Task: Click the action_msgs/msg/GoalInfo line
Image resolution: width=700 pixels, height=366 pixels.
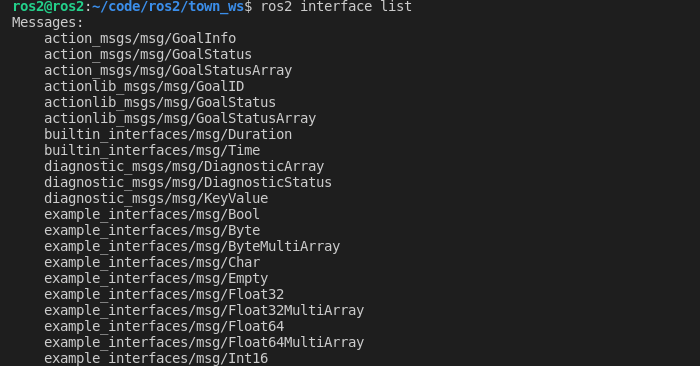Action: 140,39
